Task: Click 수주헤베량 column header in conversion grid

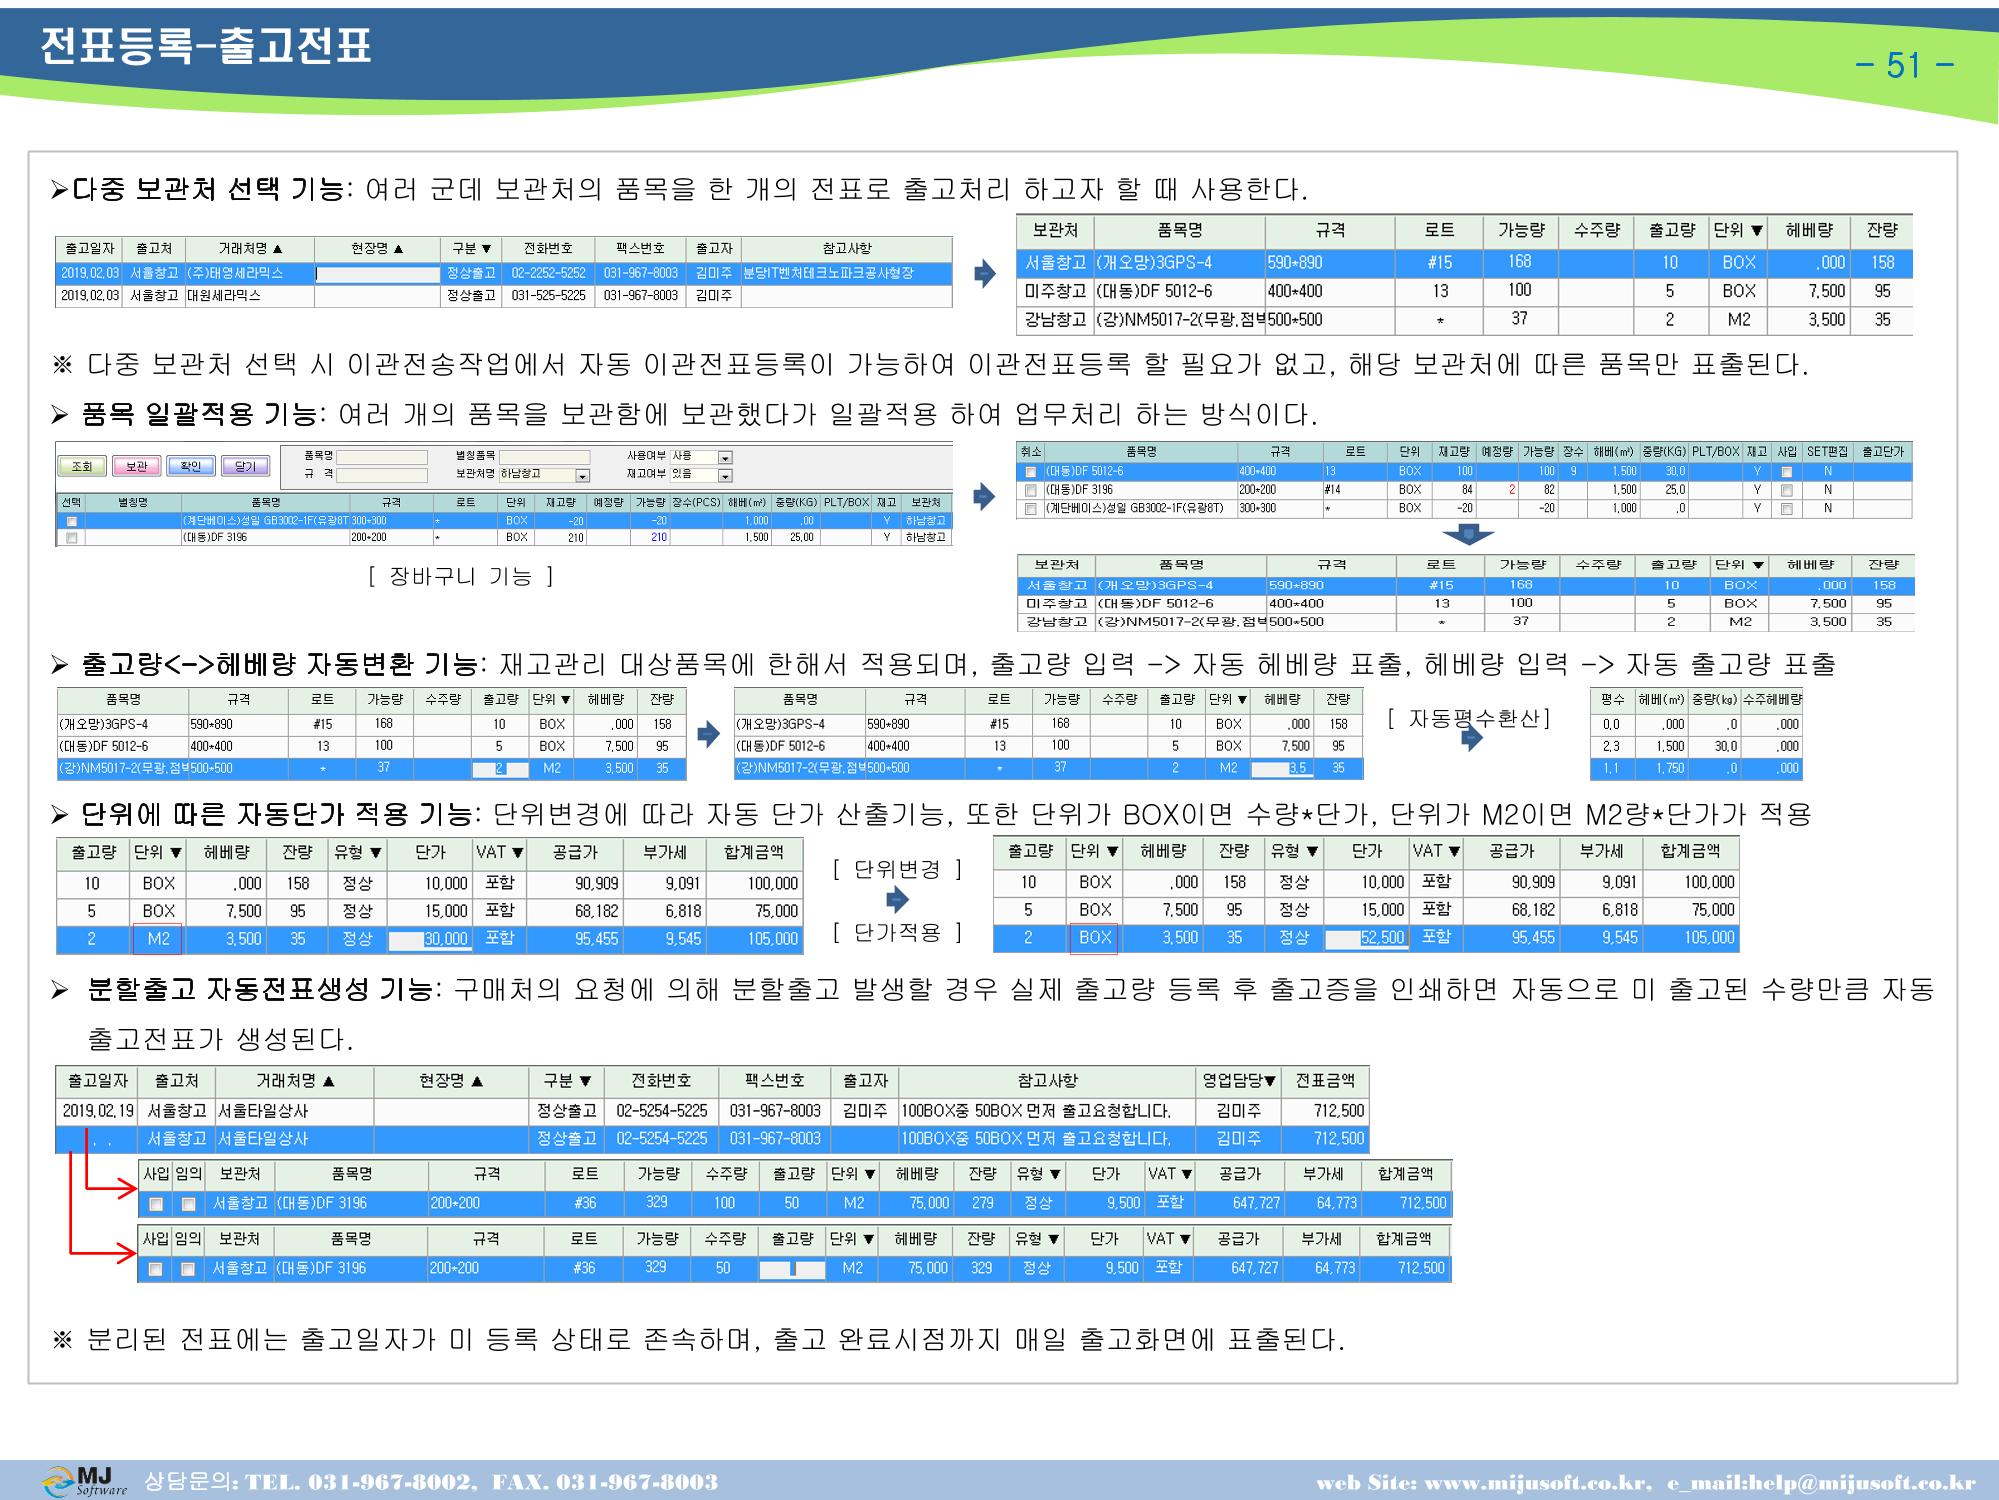Action: pyautogui.click(x=1772, y=700)
